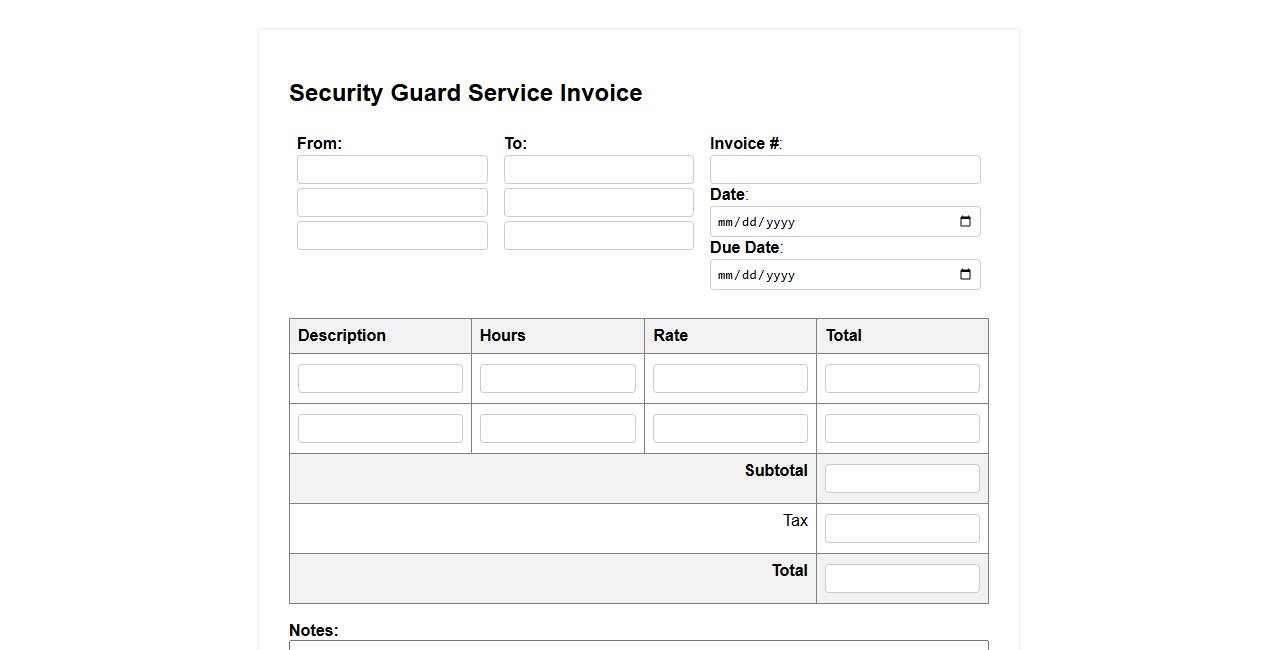Click the Tax amount field
Image resolution: width=1278 pixels, height=650 pixels.
(x=902, y=529)
